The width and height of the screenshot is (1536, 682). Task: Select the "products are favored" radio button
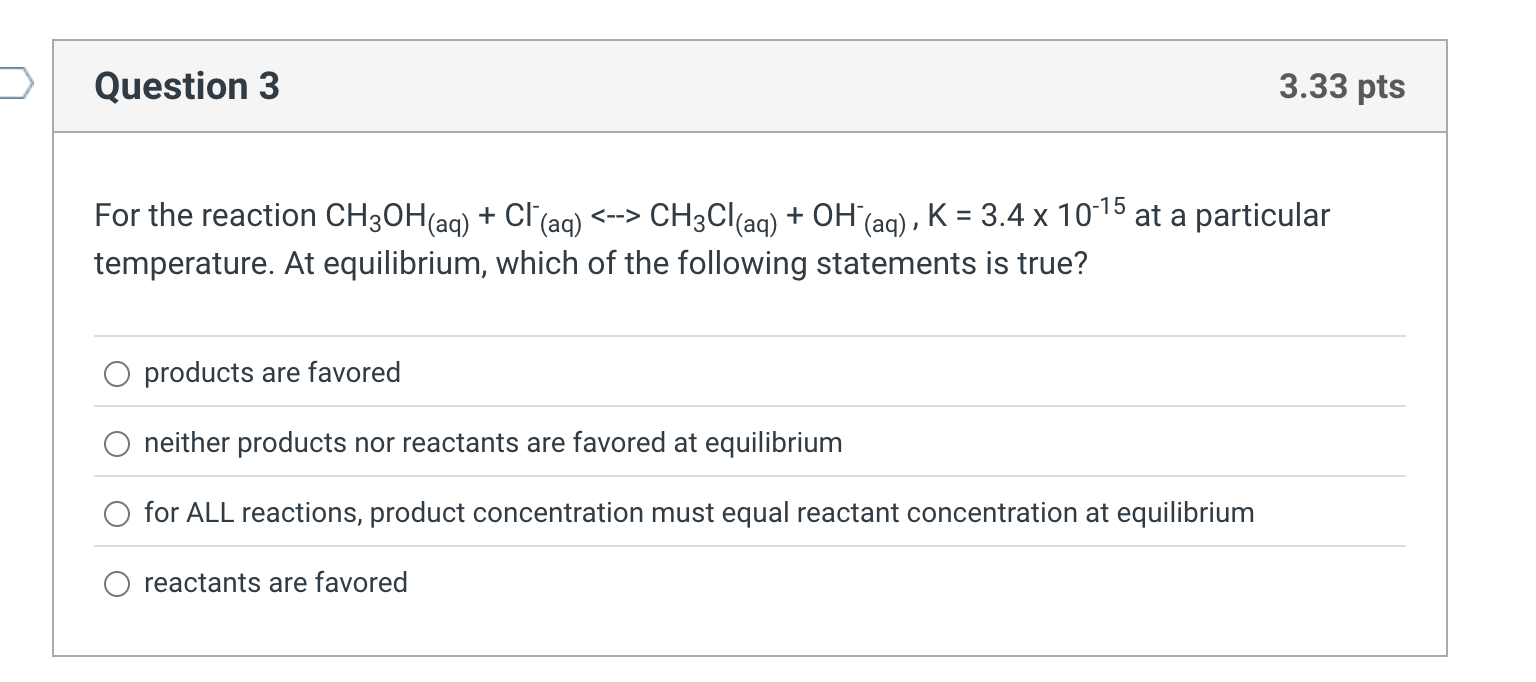(x=117, y=373)
